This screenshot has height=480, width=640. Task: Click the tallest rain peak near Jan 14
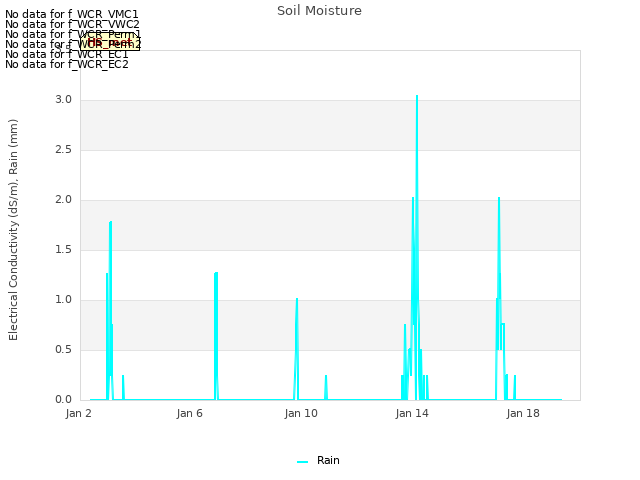417,98
